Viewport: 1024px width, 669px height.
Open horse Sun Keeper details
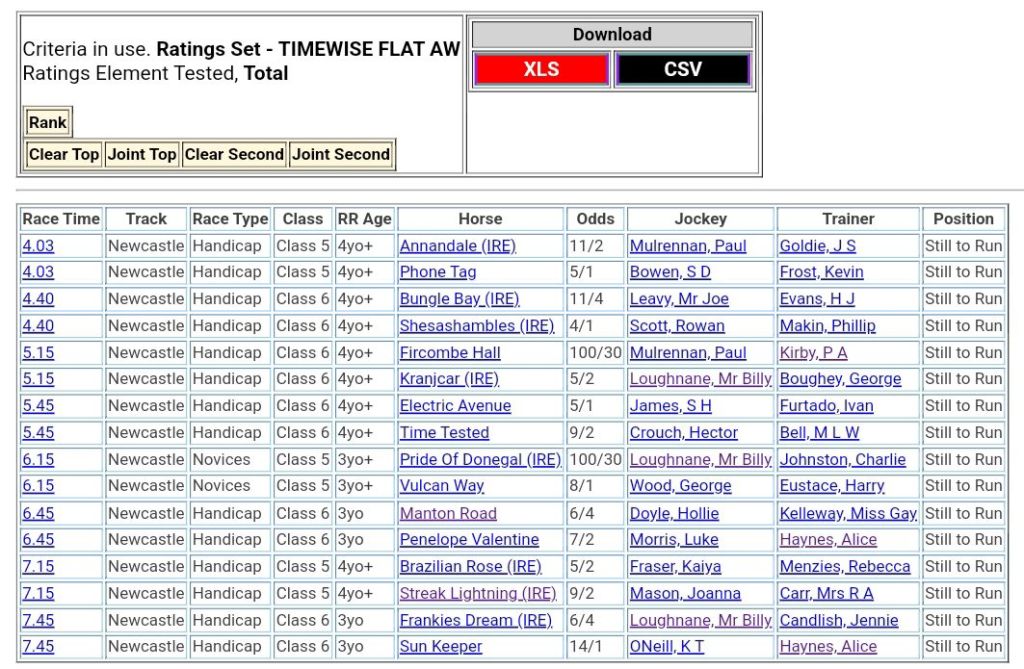441,647
